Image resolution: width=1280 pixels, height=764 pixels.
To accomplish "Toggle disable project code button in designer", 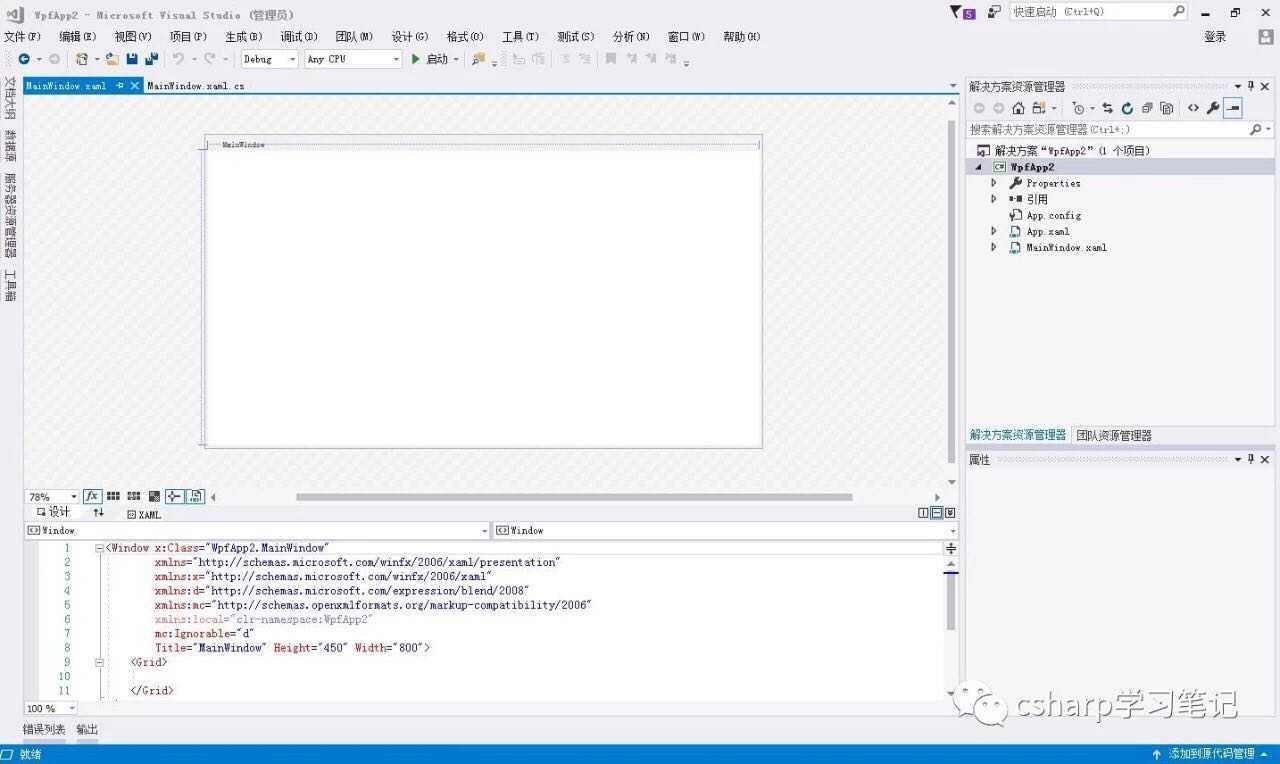I will pos(196,496).
